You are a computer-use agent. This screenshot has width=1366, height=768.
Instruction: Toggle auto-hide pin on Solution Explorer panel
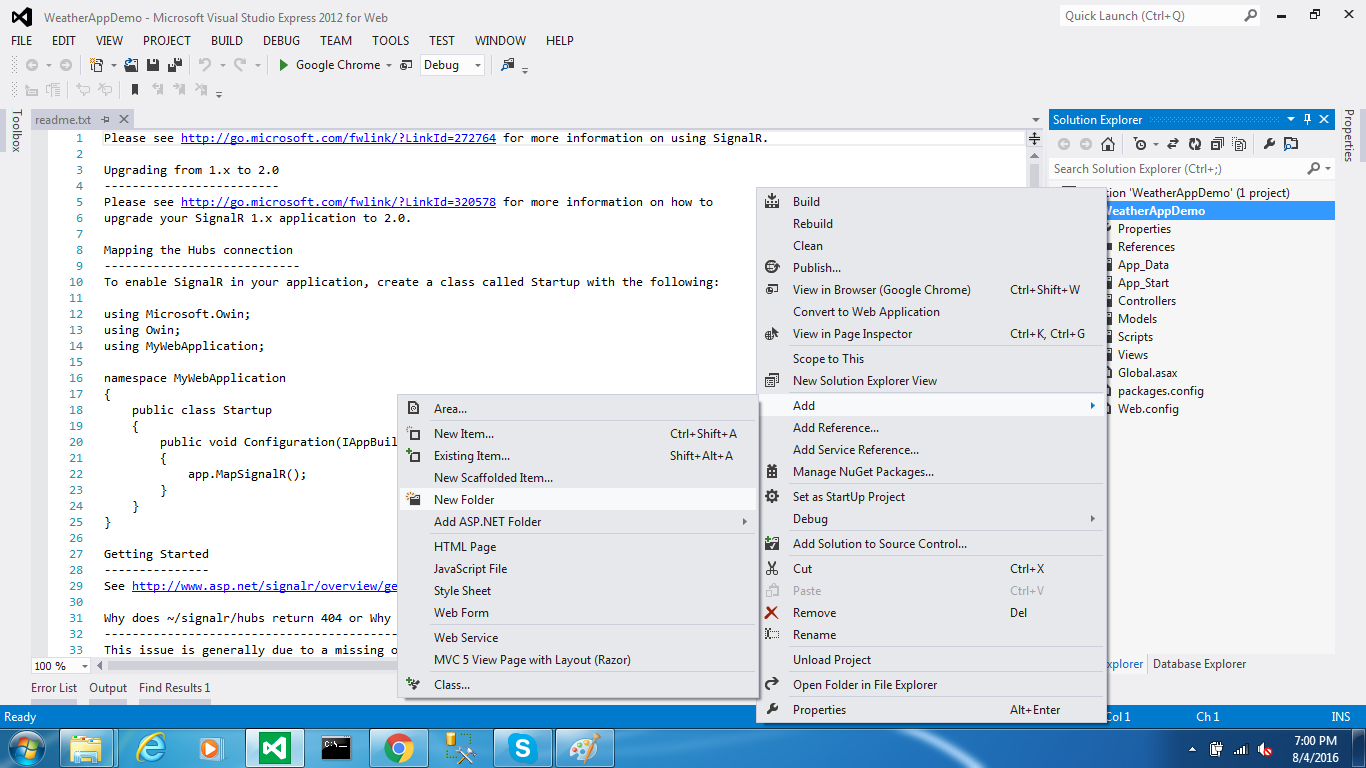pos(1307,119)
